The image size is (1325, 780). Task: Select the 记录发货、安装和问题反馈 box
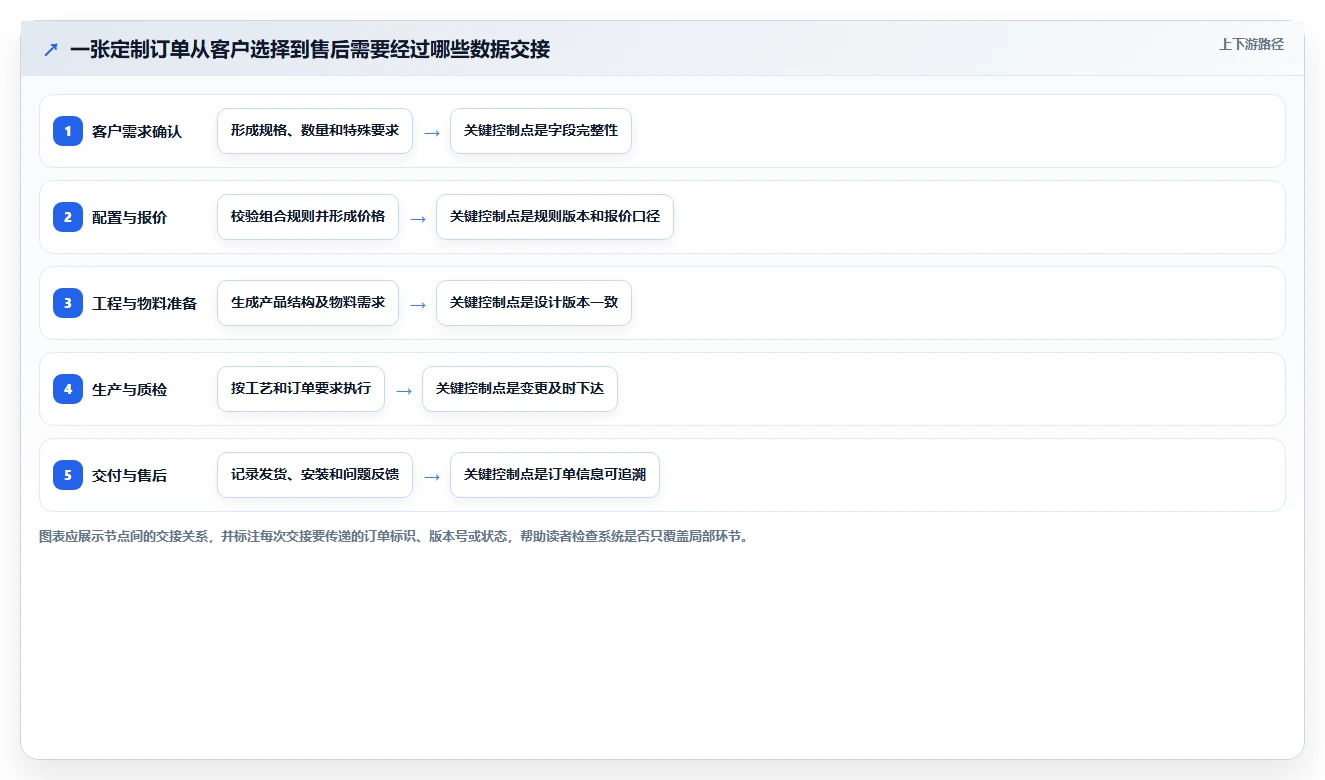(x=315, y=475)
